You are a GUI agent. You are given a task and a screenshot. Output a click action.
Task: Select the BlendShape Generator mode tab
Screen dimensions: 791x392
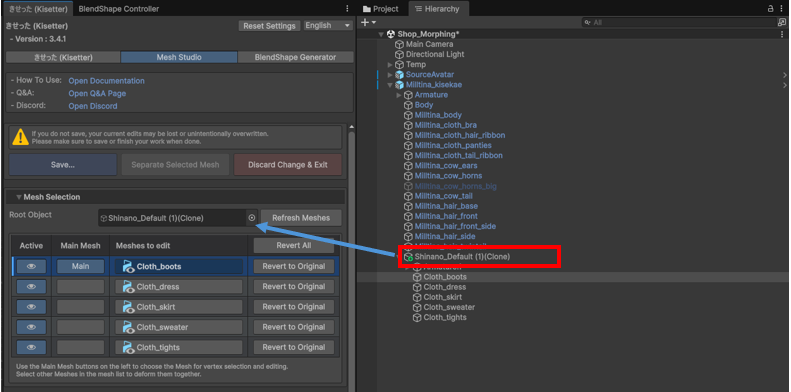pyautogui.click(x=296, y=57)
